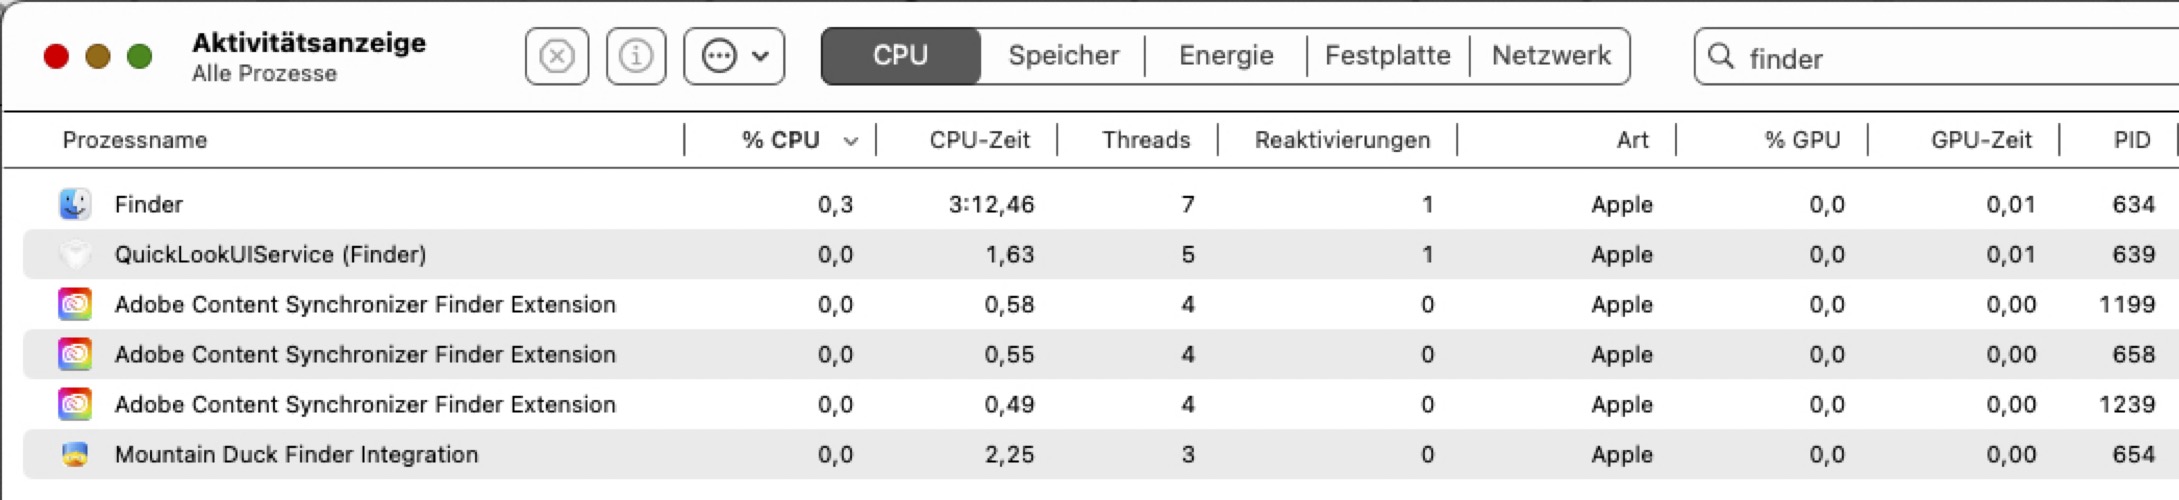Open the Festplatte tab
This screenshot has height=500, width=2179.
(x=1387, y=56)
